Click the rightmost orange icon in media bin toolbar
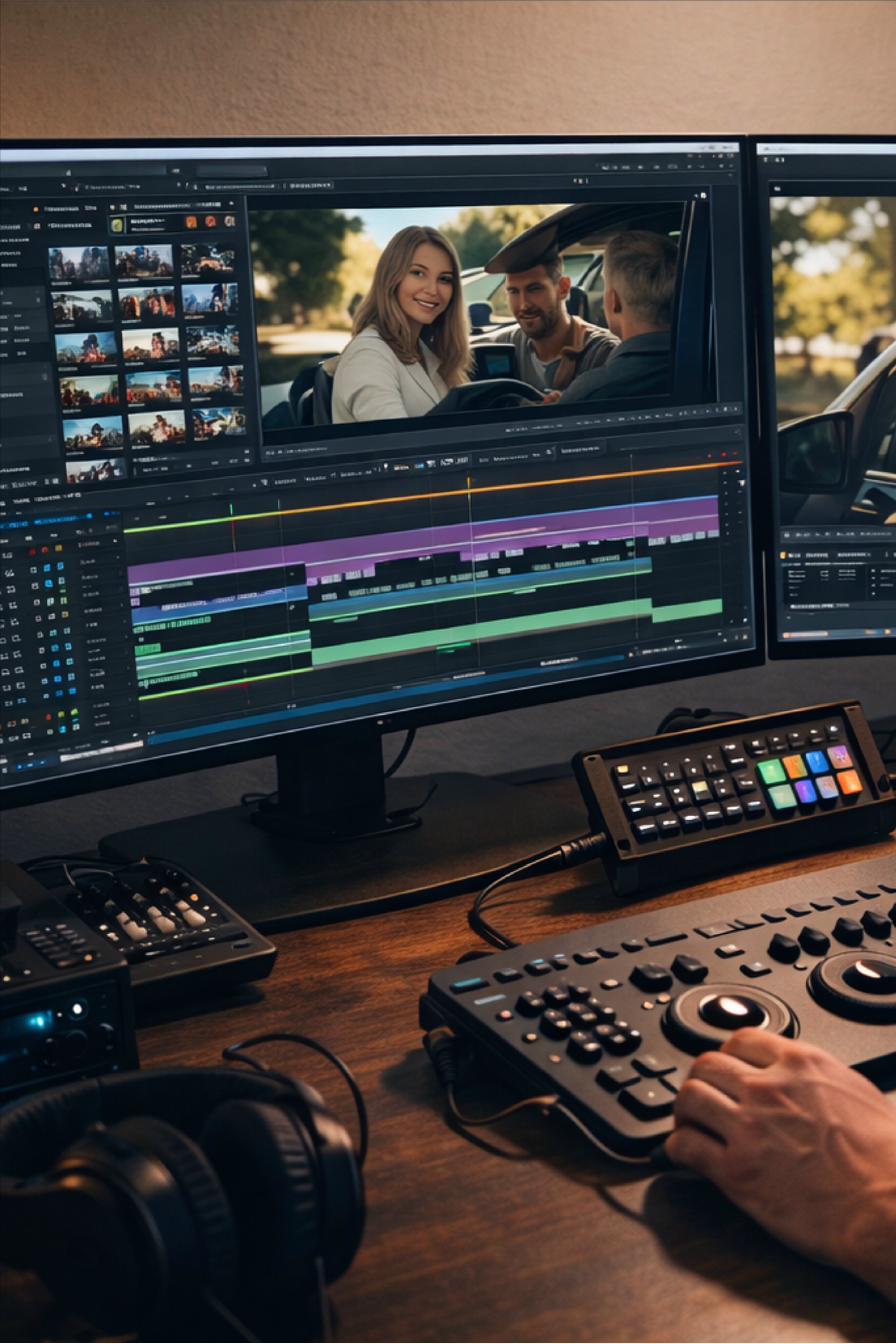The width and height of the screenshot is (896, 1344). click(229, 222)
